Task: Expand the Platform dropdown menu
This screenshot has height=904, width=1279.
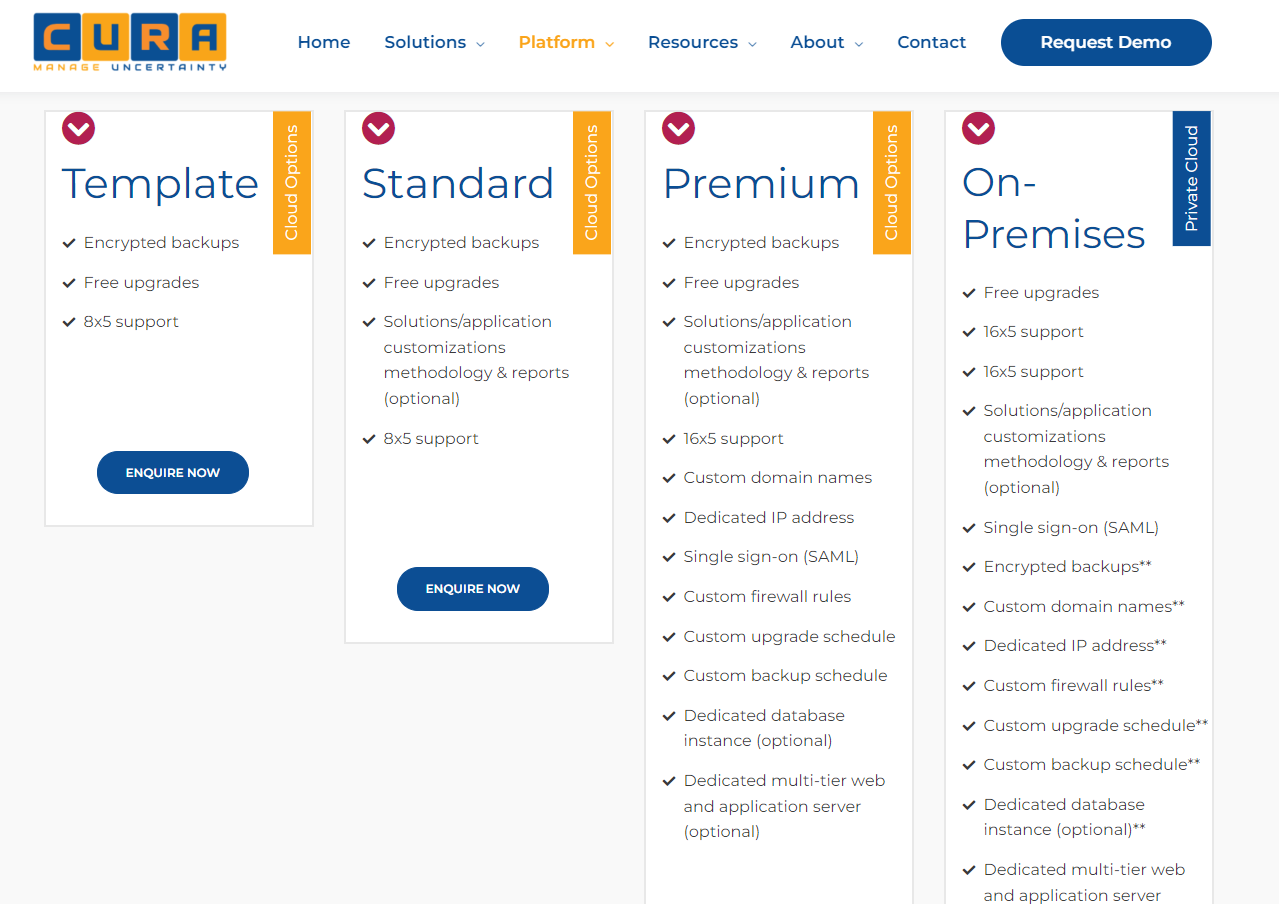Action: (567, 42)
